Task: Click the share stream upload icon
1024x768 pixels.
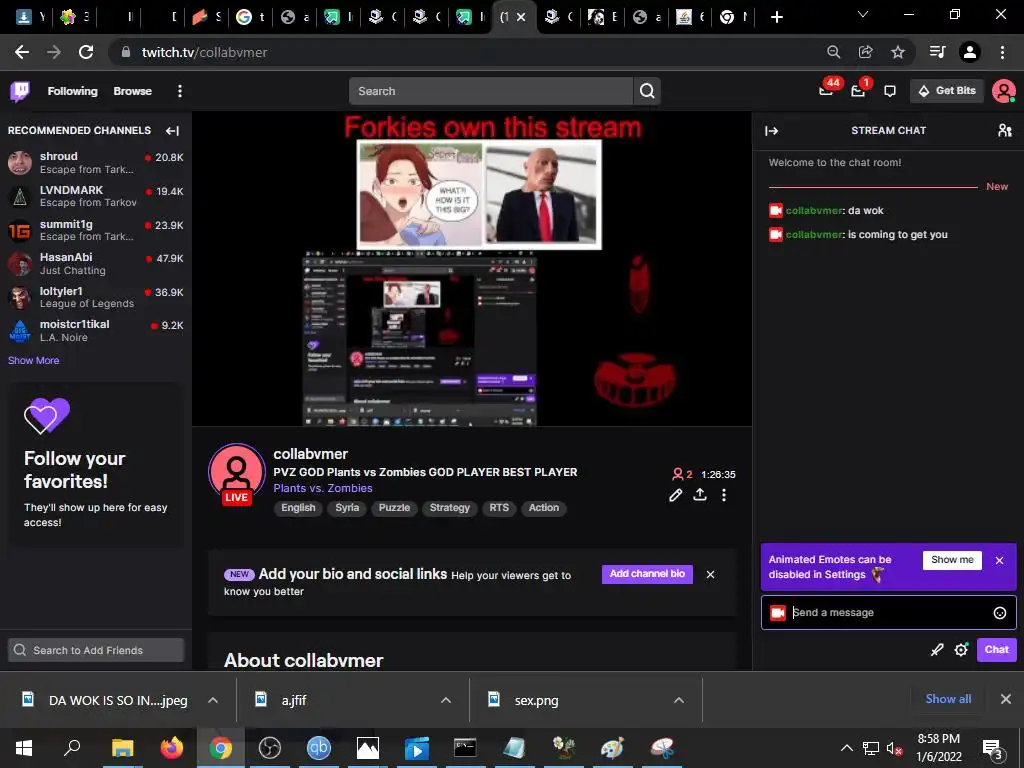Action: [x=700, y=494]
